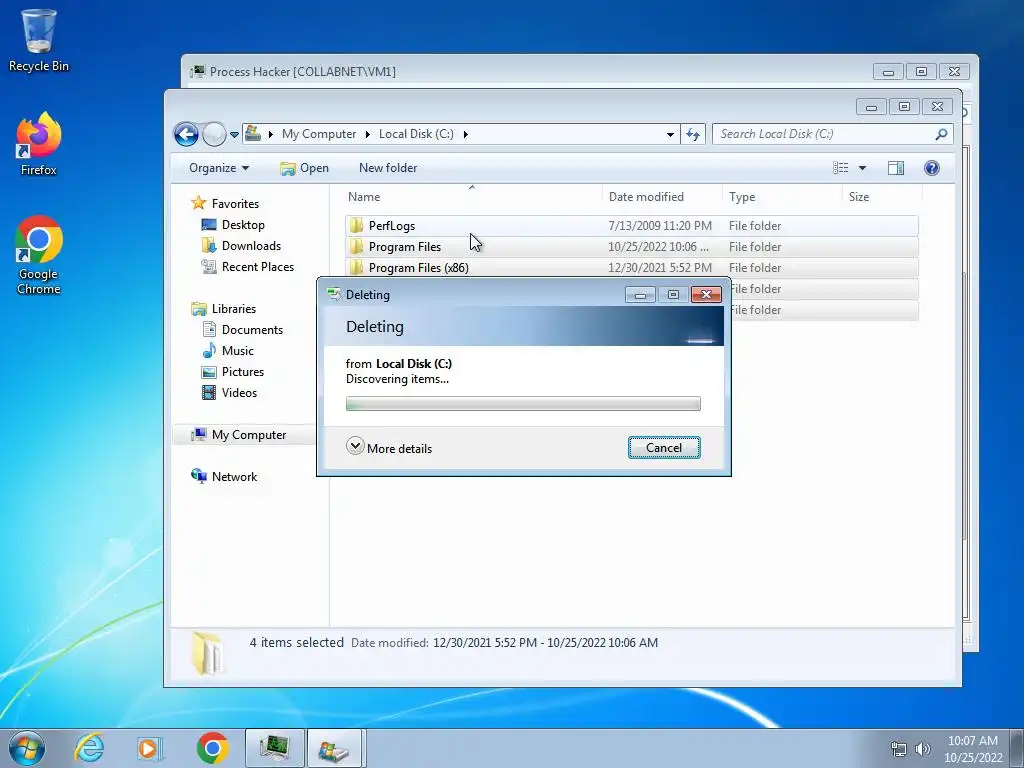Expand the arrow after Local Disk (C:) breadcrumb

pos(465,134)
